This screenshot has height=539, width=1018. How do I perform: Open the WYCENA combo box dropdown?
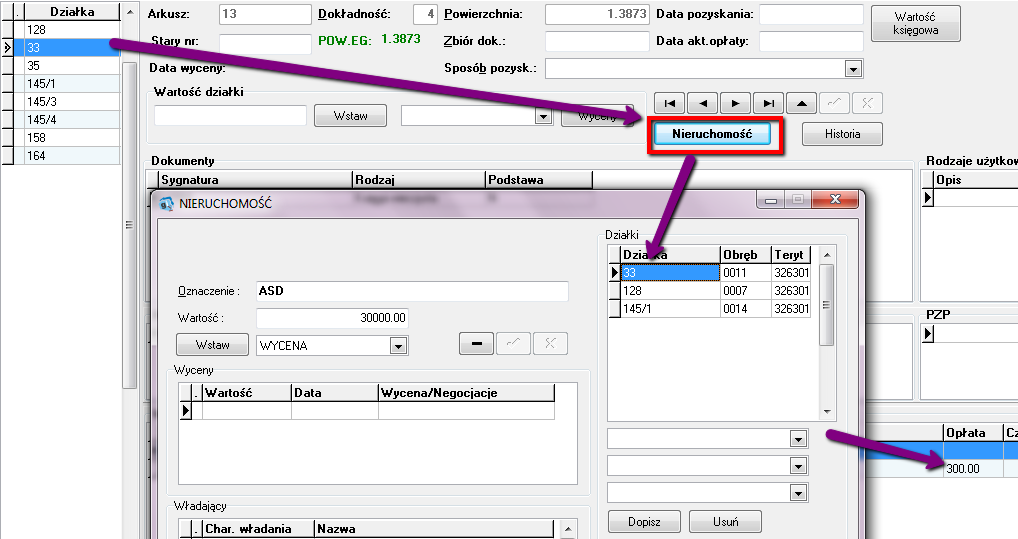point(399,345)
